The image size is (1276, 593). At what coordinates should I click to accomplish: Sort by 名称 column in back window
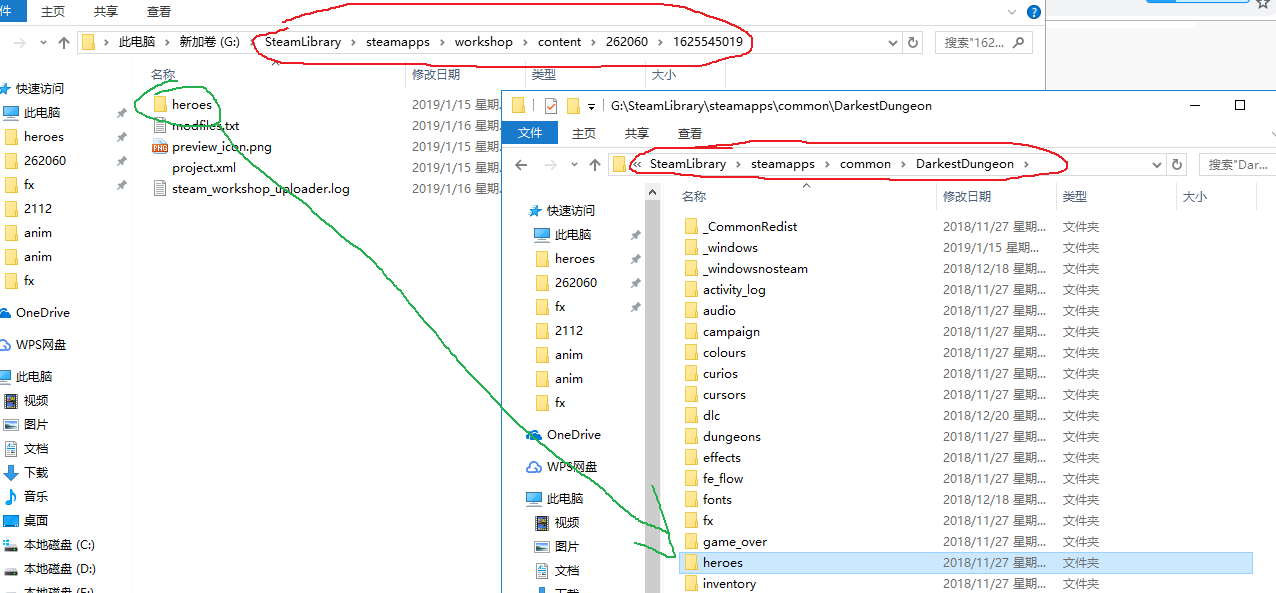click(x=163, y=75)
